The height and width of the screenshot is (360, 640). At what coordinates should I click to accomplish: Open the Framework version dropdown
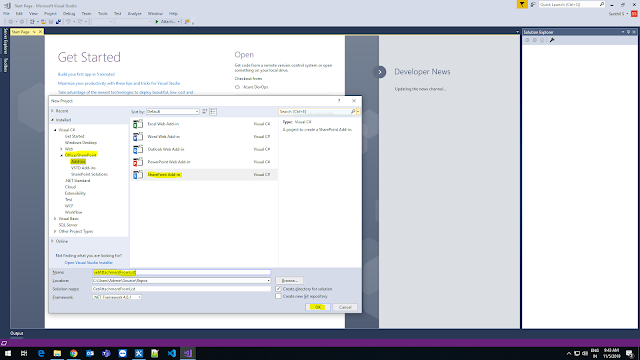117,297
